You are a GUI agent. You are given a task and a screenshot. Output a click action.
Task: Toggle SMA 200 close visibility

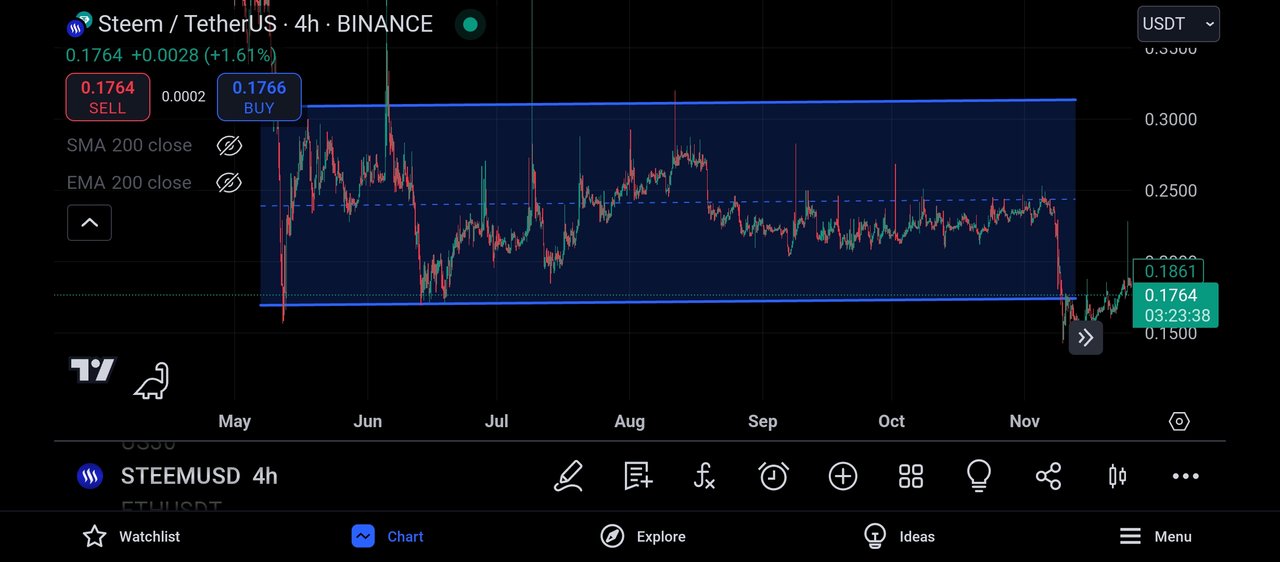pyautogui.click(x=229, y=146)
